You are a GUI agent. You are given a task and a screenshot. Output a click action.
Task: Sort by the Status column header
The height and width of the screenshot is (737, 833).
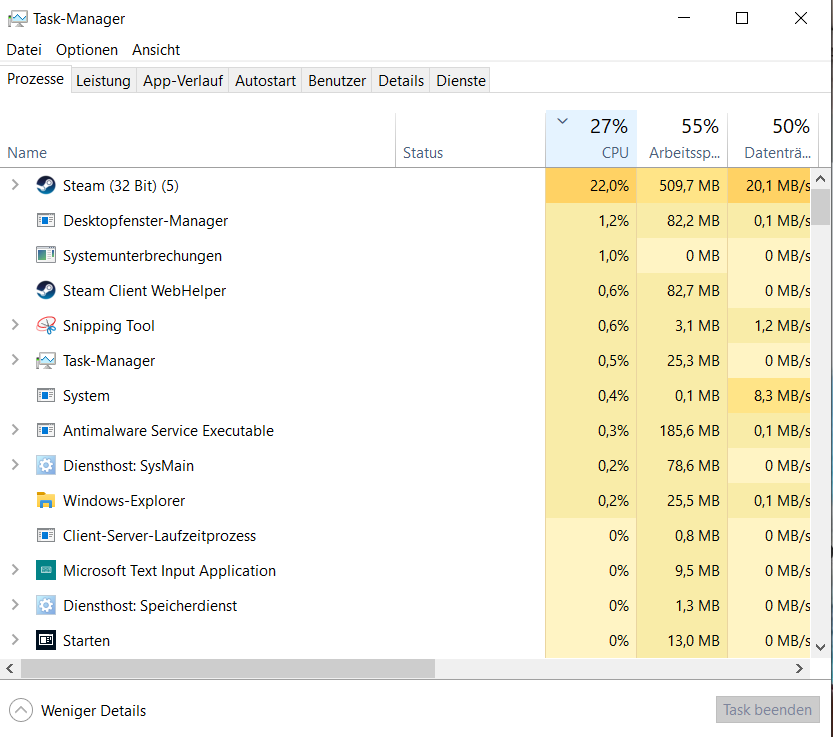470,139
